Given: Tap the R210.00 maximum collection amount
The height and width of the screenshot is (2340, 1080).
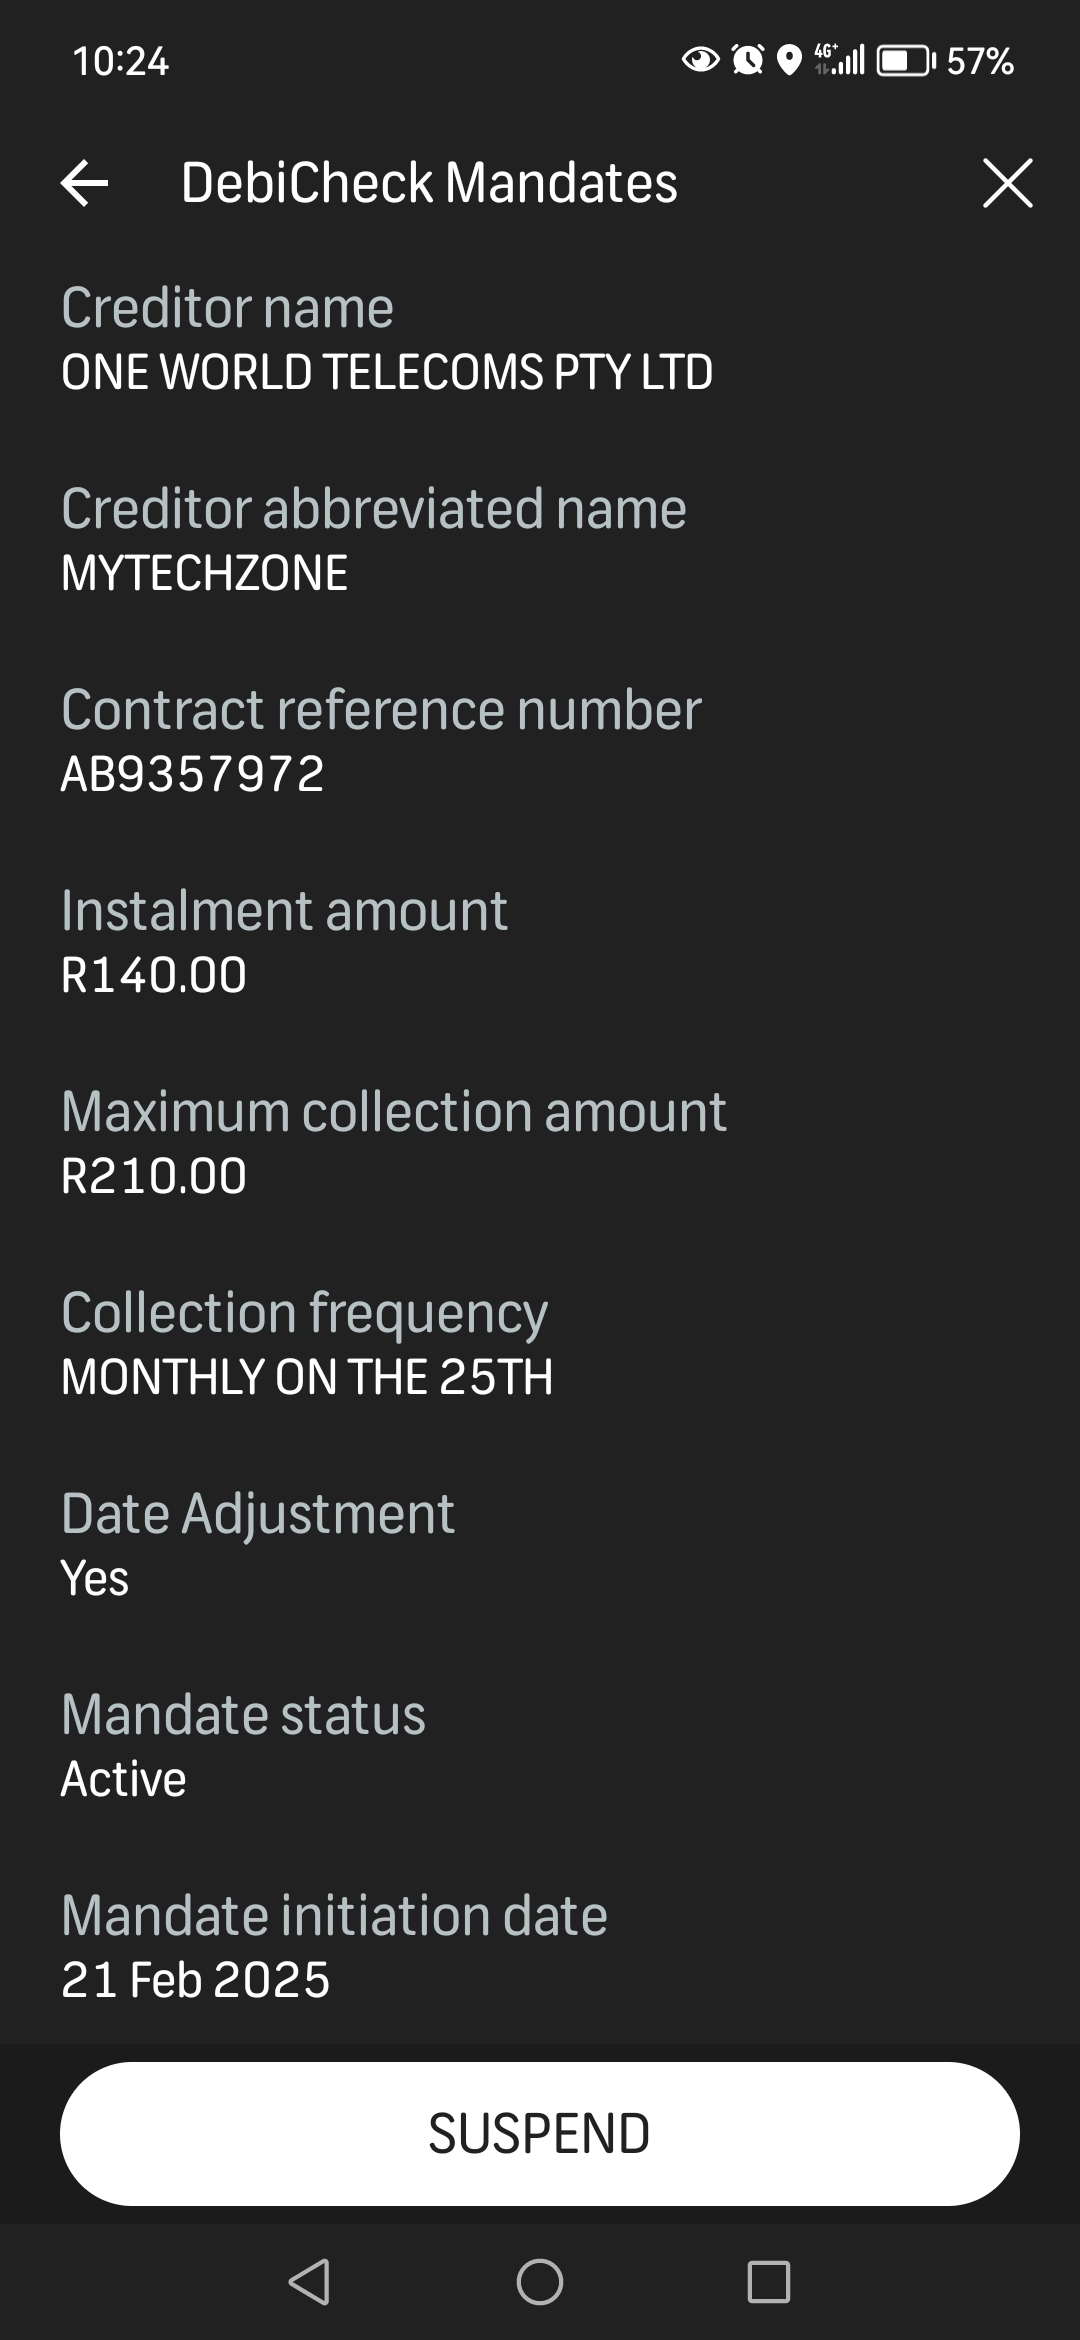Looking at the screenshot, I should click(154, 1176).
